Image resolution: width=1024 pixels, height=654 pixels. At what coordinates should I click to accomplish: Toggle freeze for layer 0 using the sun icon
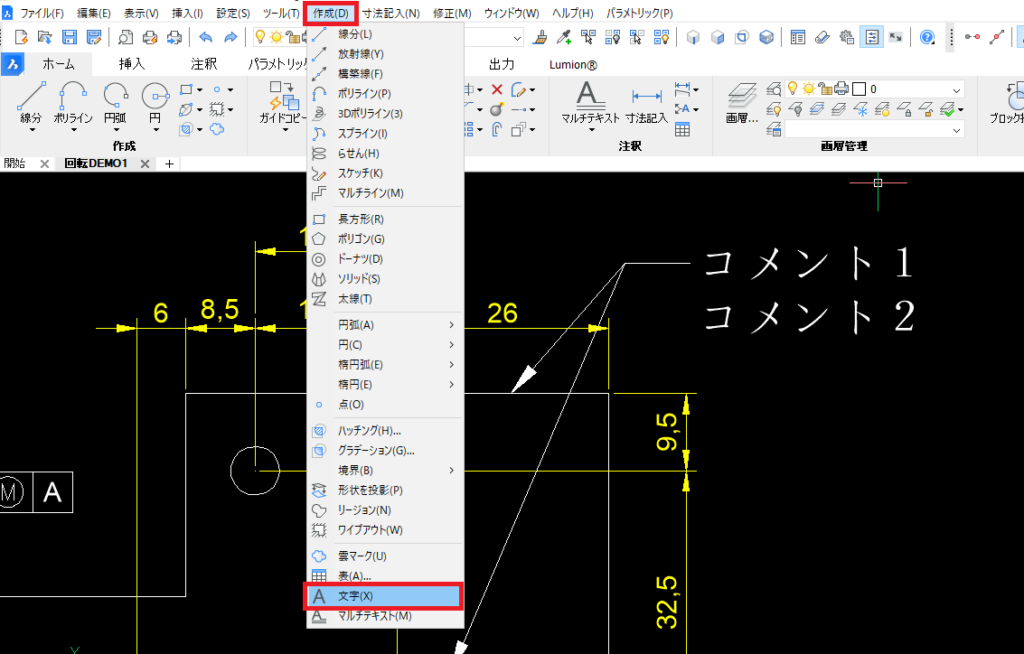807,88
